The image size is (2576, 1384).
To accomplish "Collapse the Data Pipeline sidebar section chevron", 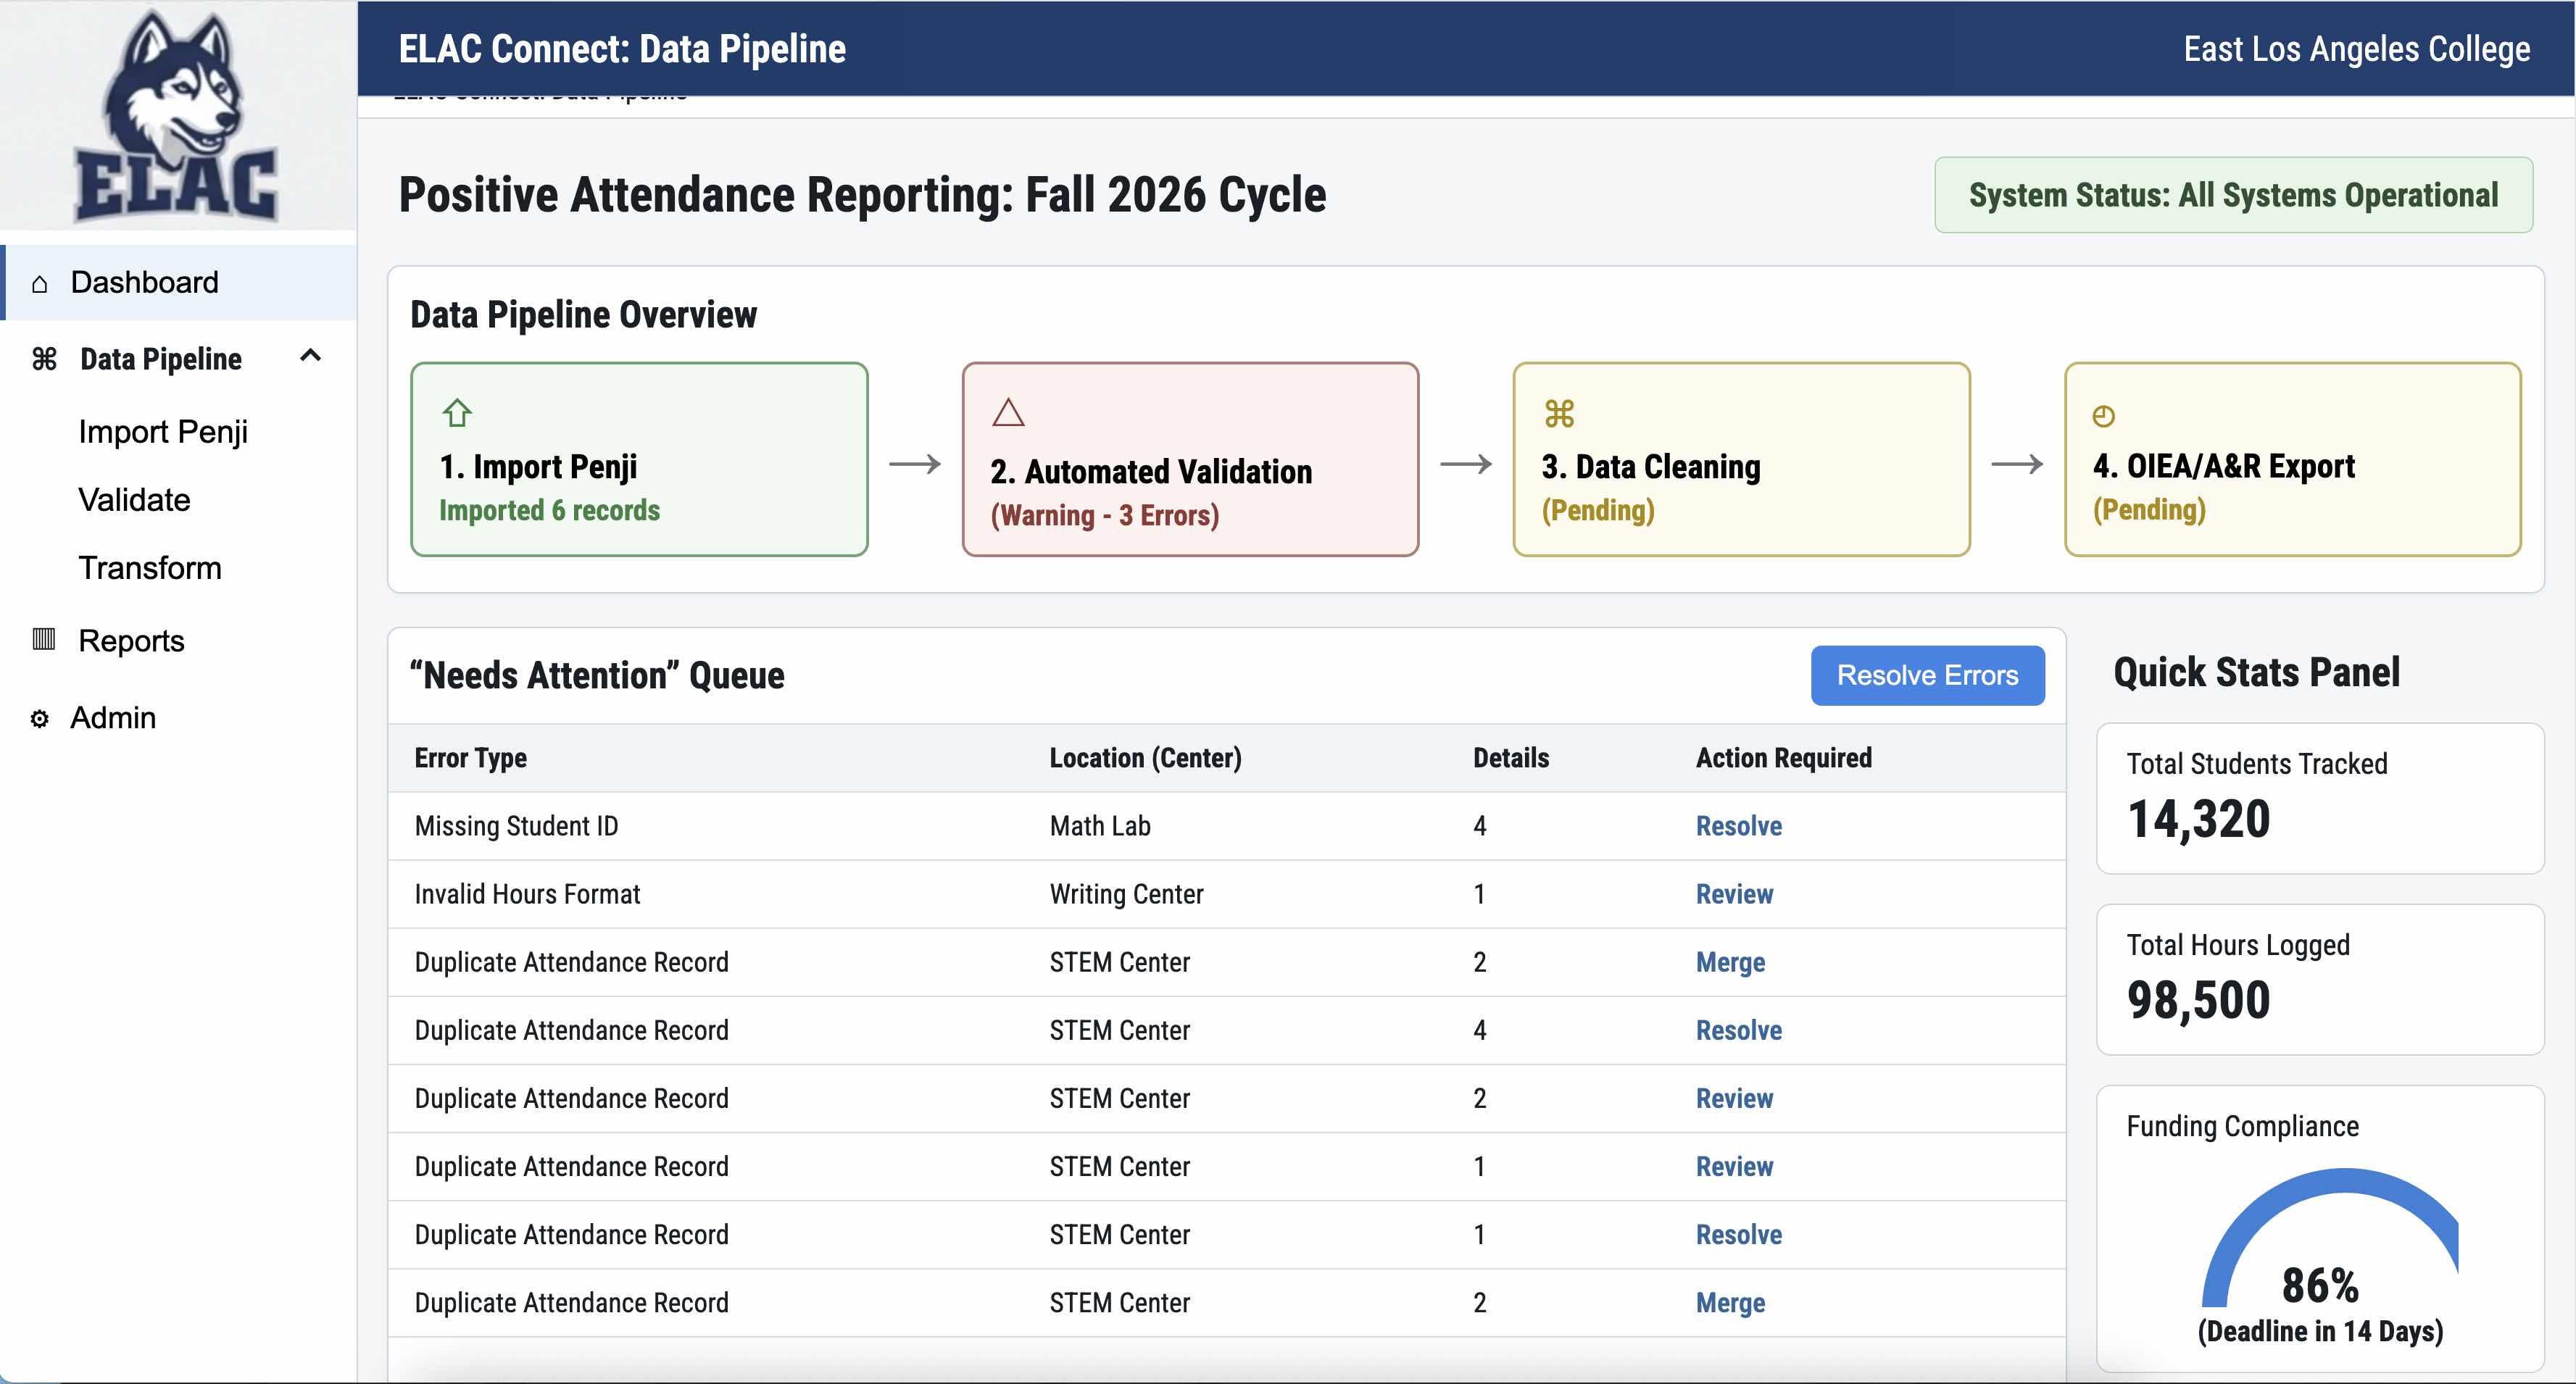I will coord(311,355).
